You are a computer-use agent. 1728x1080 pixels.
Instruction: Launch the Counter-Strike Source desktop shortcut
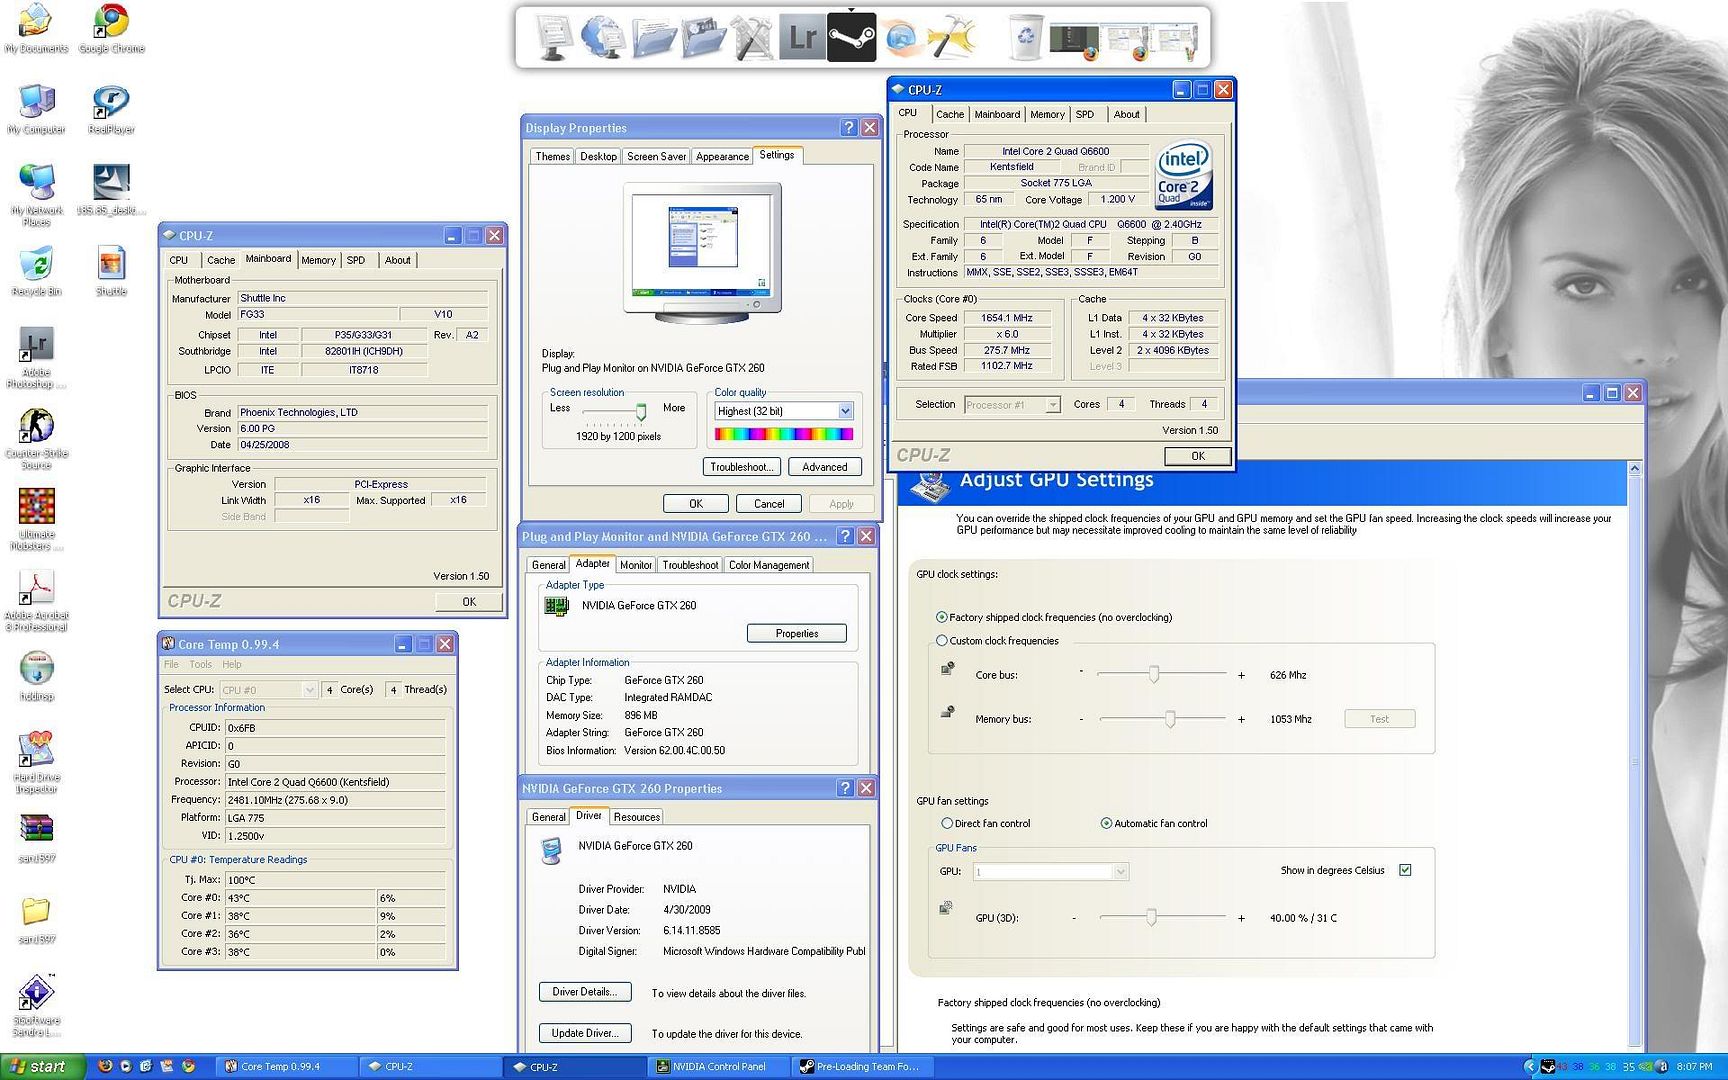click(36, 438)
